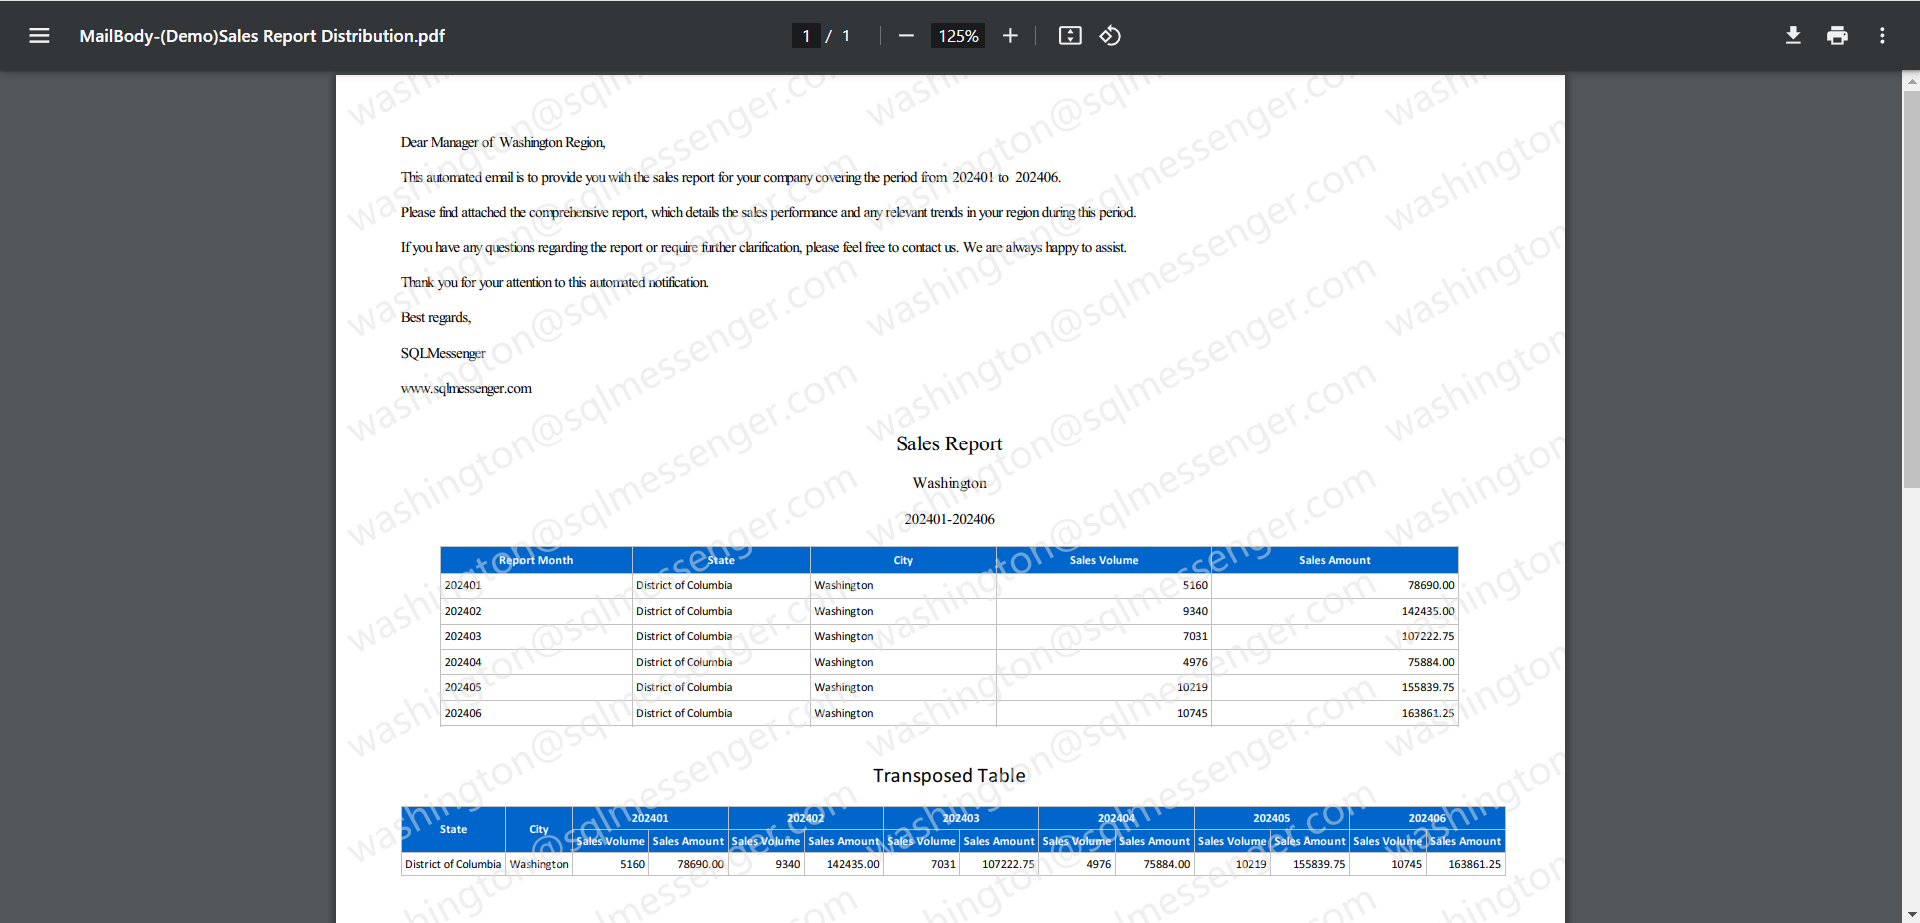Click the vertical scrollbar thumb
Screen dimensions: 1920x923
[1911, 289]
